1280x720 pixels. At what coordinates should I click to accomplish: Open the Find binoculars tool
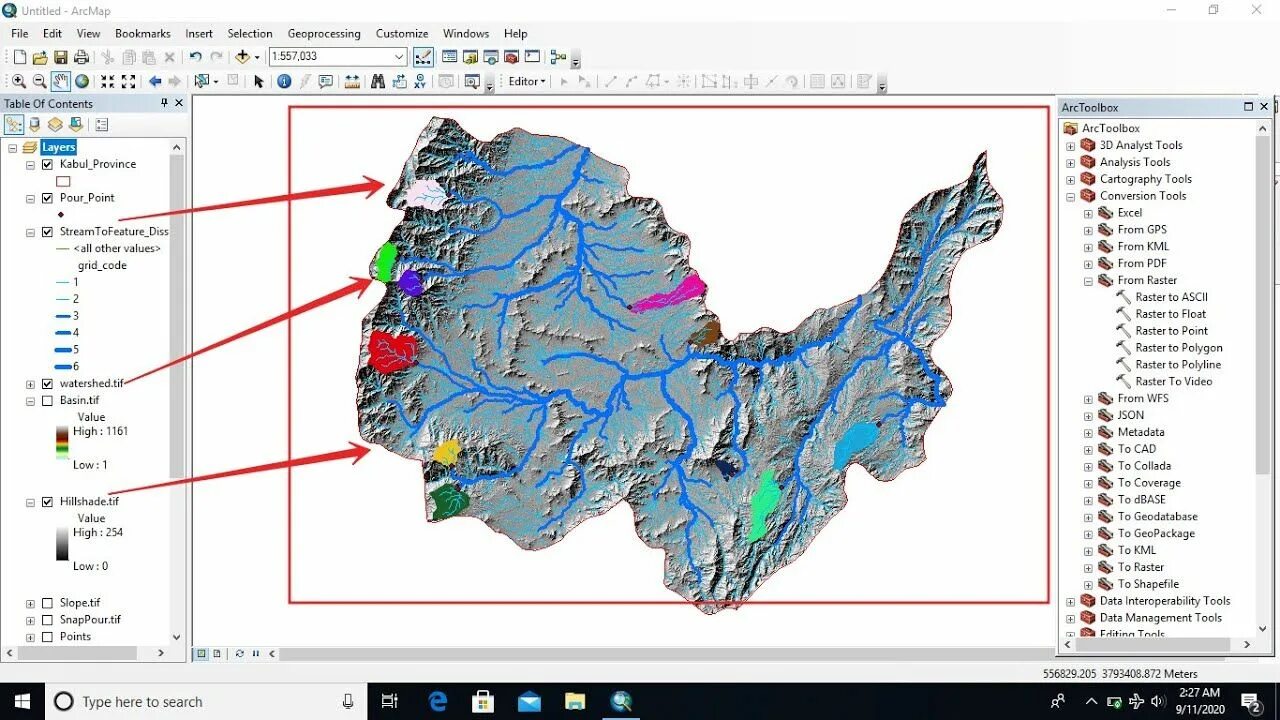pos(378,82)
